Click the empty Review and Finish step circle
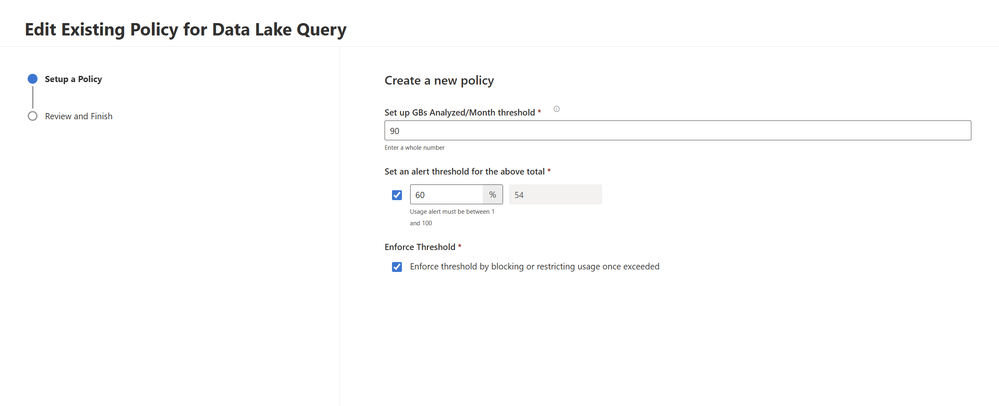The width and height of the screenshot is (999, 406). click(33, 116)
